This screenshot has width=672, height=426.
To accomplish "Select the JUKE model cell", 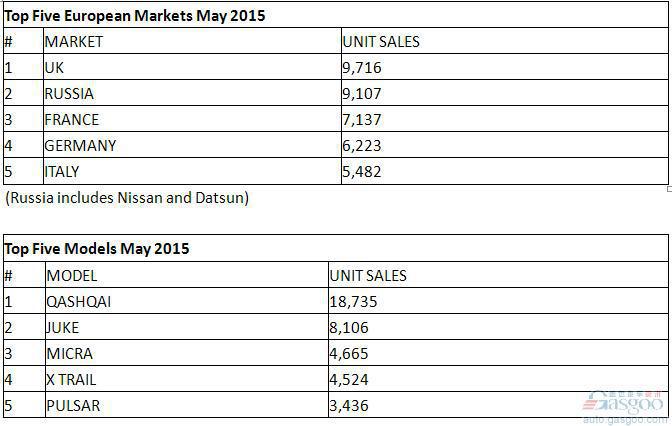I will tap(187, 327).
